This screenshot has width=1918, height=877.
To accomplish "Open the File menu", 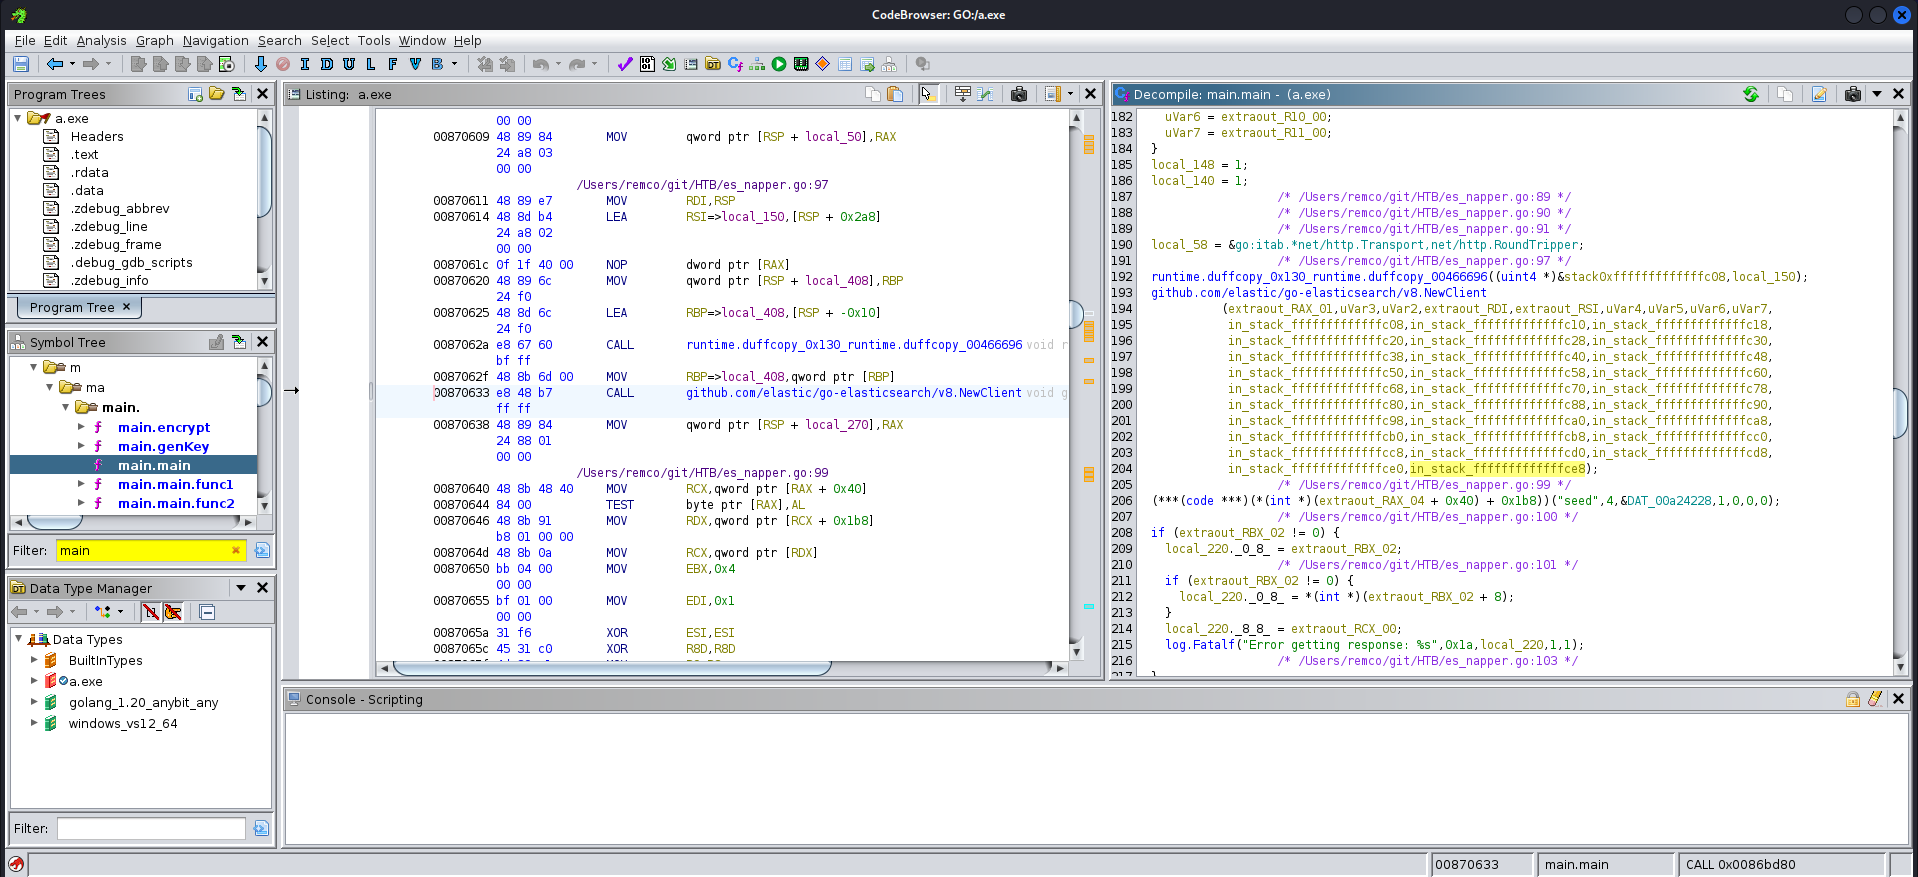I will click(25, 41).
